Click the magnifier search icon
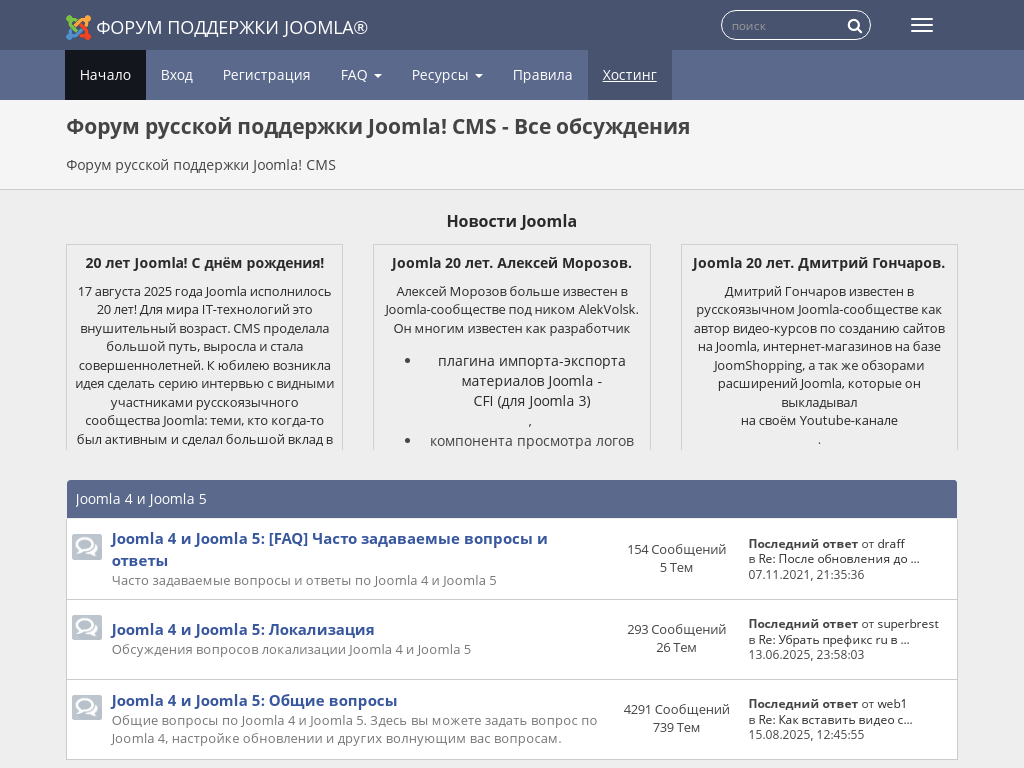 pos(855,26)
